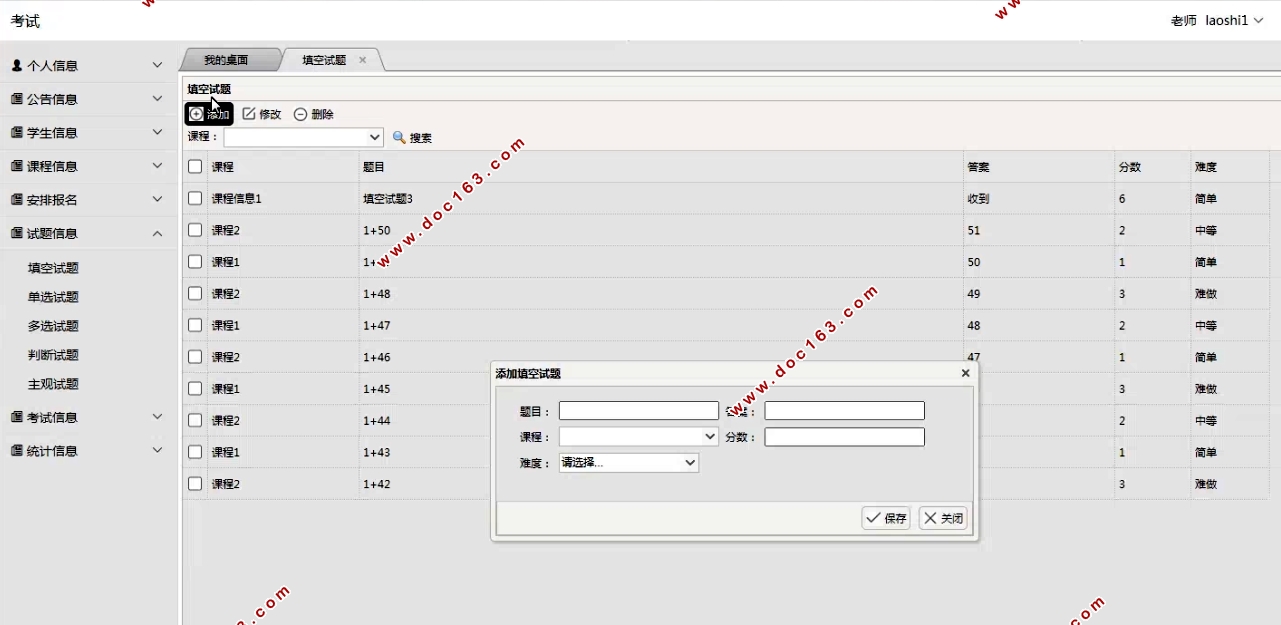Click the 分数 input field in dialog
The width and height of the screenshot is (1281, 625).
(844, 437)
